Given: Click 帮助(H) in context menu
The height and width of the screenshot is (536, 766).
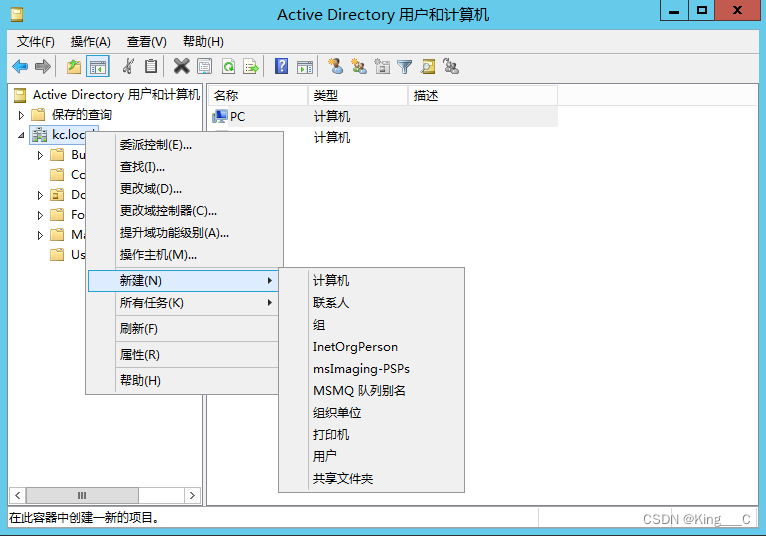Looking at the screenshot, I should [184, 380].
